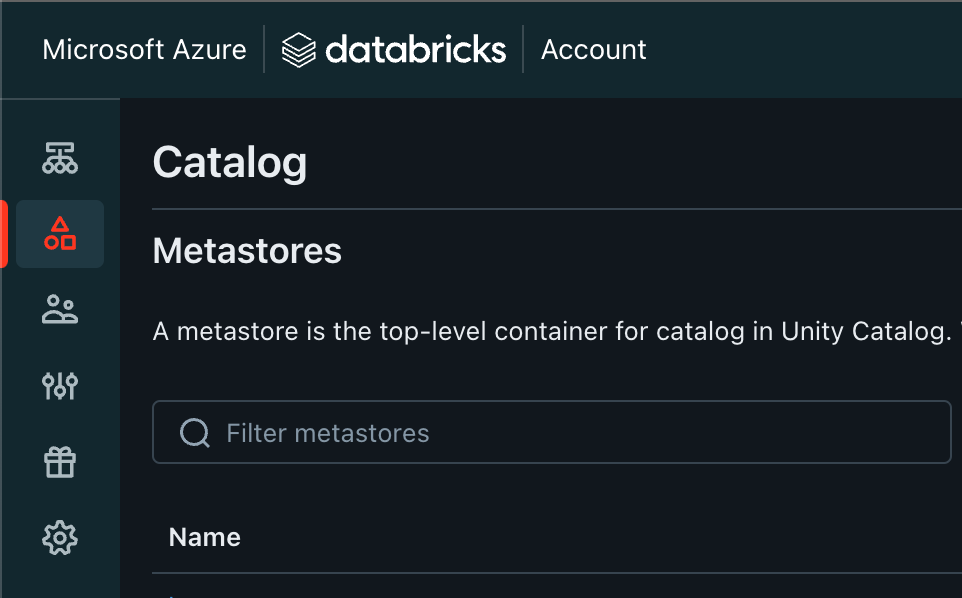Click the Databricks stacked-layers logo icon
Image resolution: width=962 pixels, height=598 pixels.
(x=298, y=50)
